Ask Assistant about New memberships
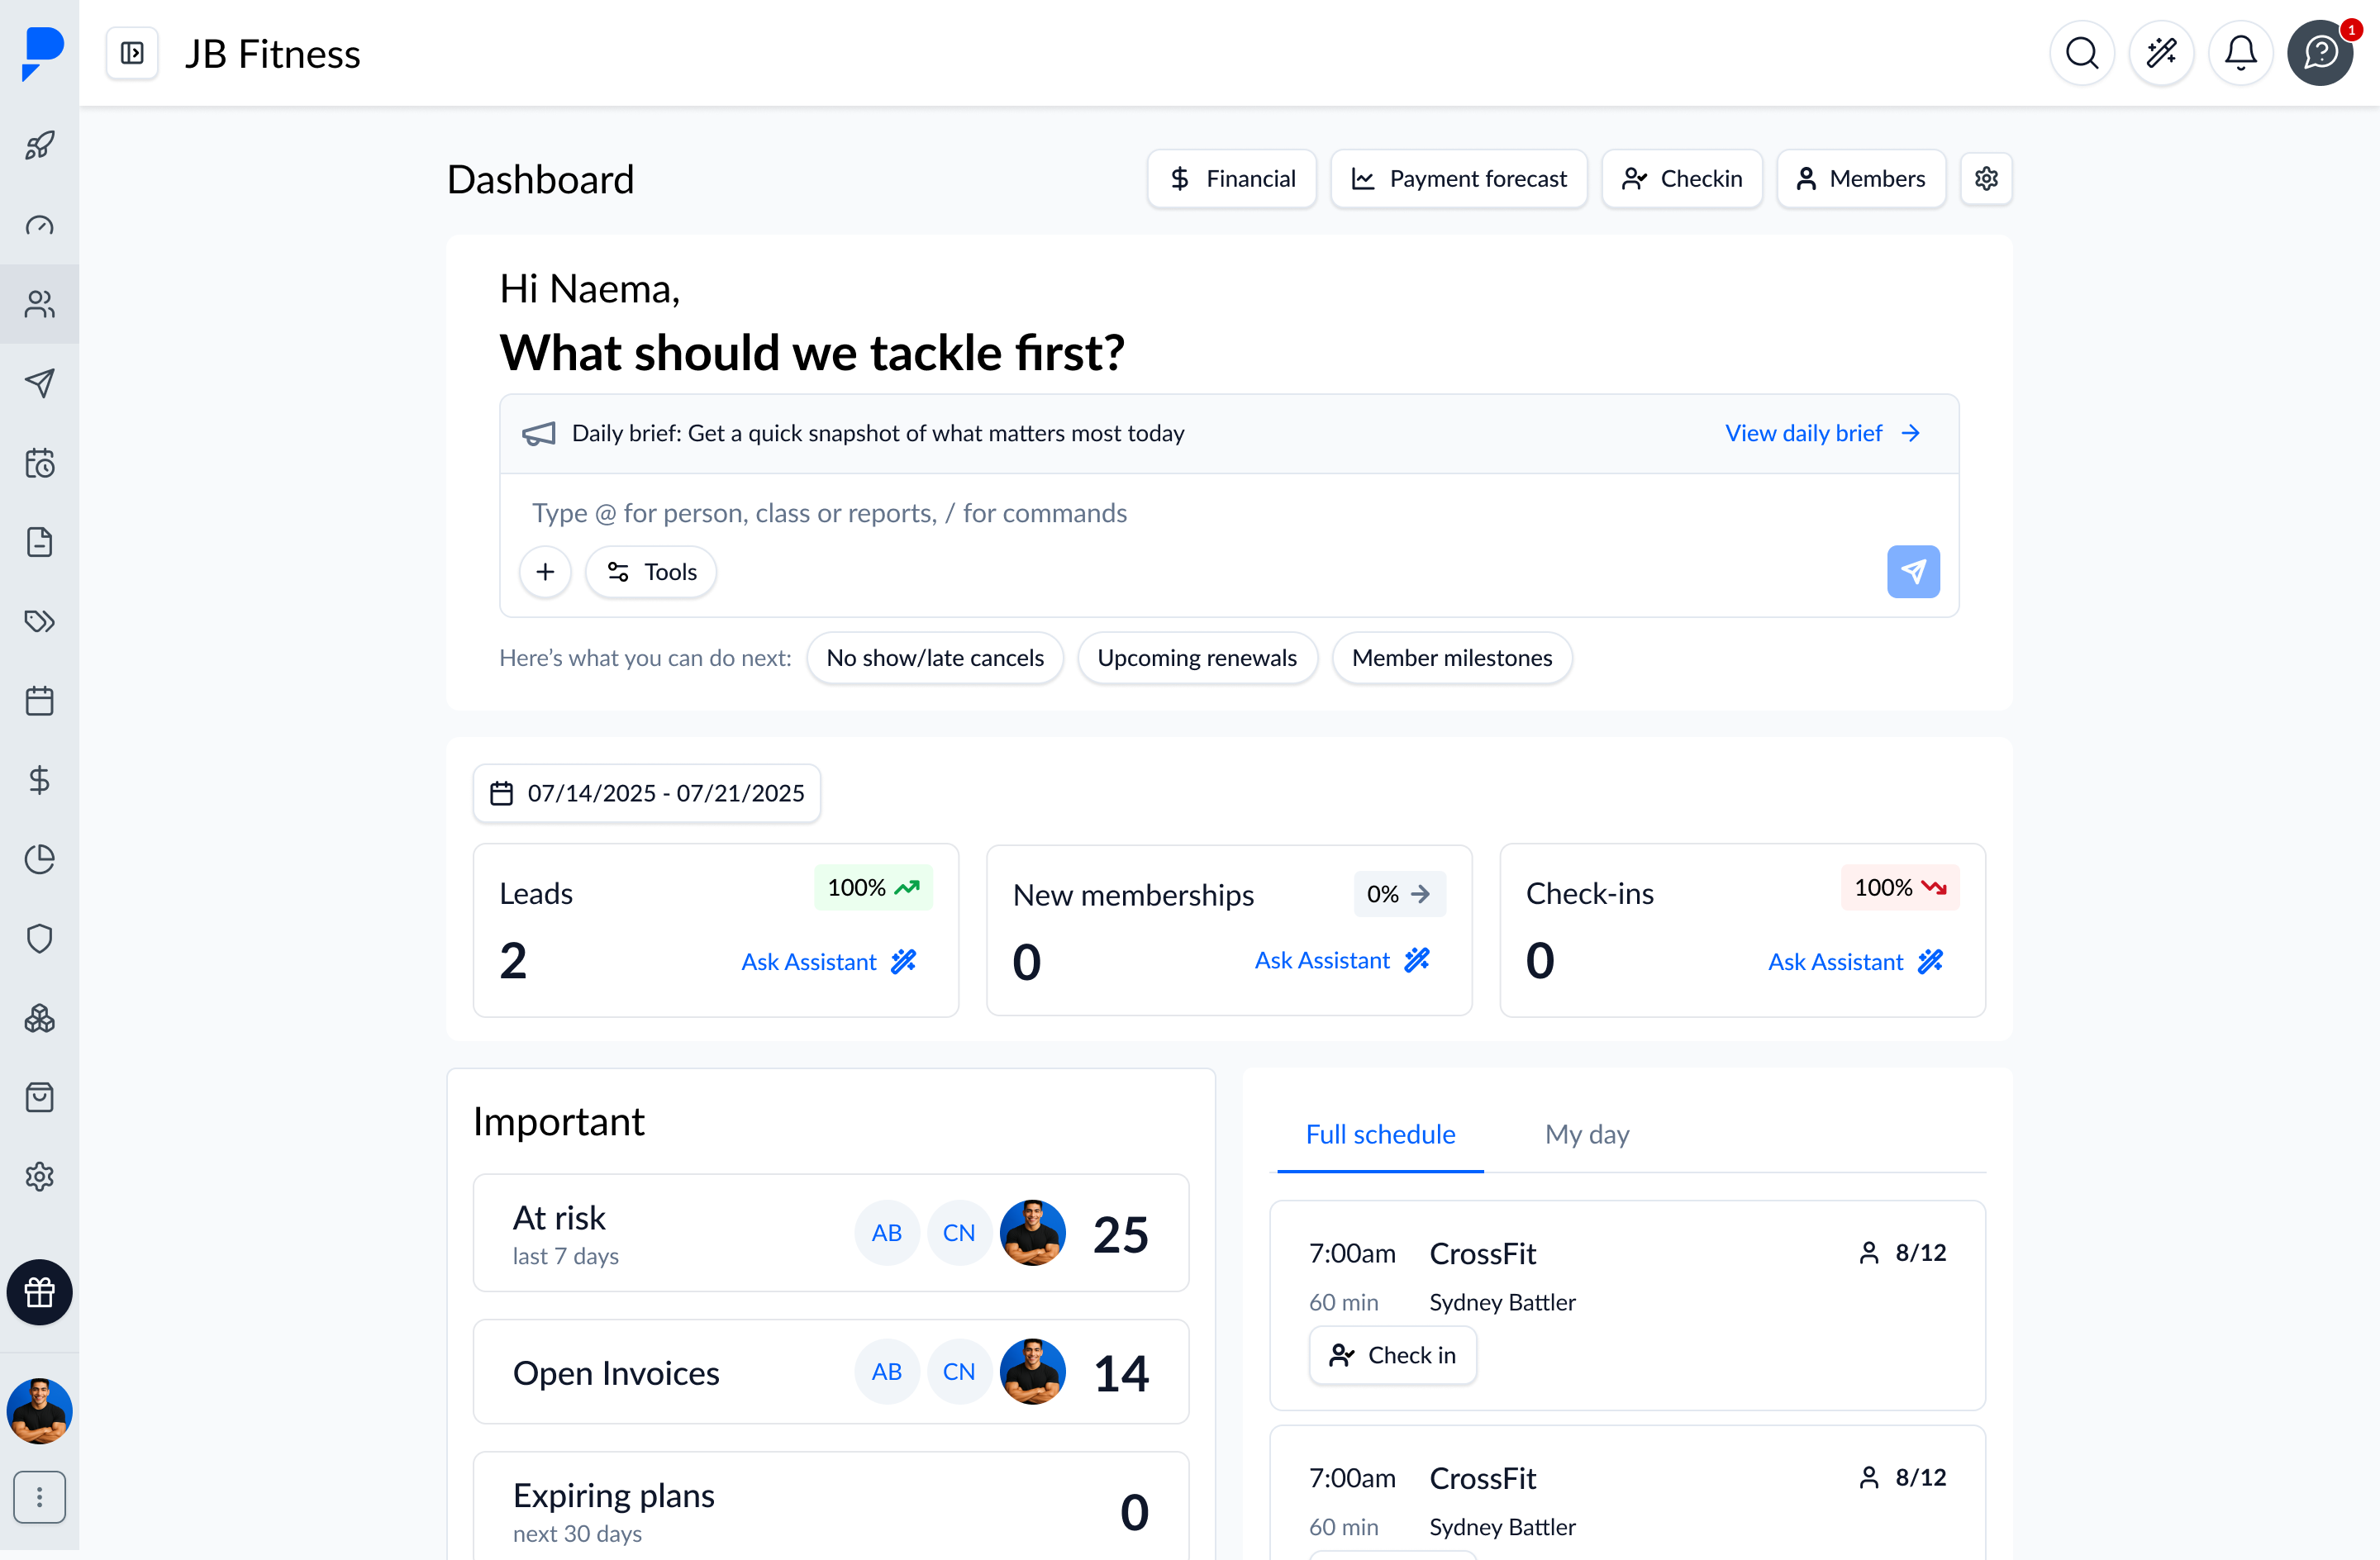The width and height of the screenshot is (2380, 1560). click(x=1342, y=960)
